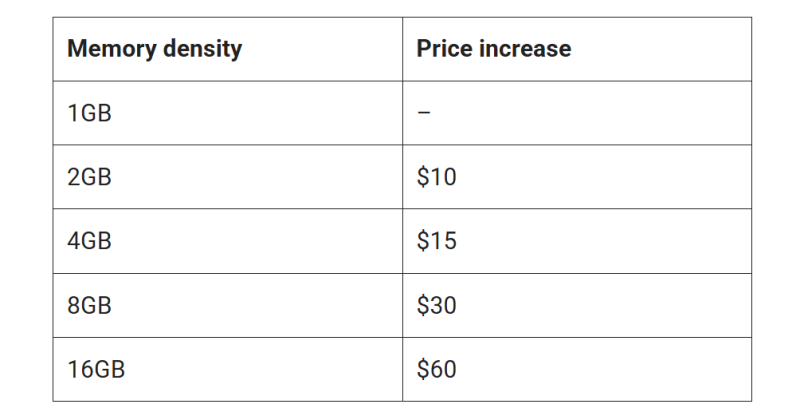Click the word "Memory" in the header
The height and width of the screenshot is (416, 800).
(x=108, y=49)
